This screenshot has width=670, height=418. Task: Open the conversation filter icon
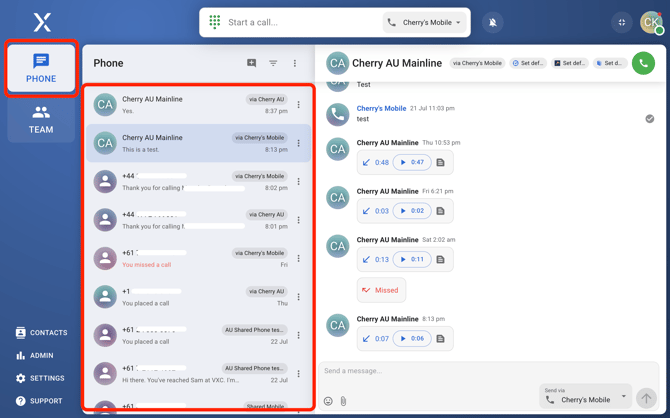click(273, 63)
